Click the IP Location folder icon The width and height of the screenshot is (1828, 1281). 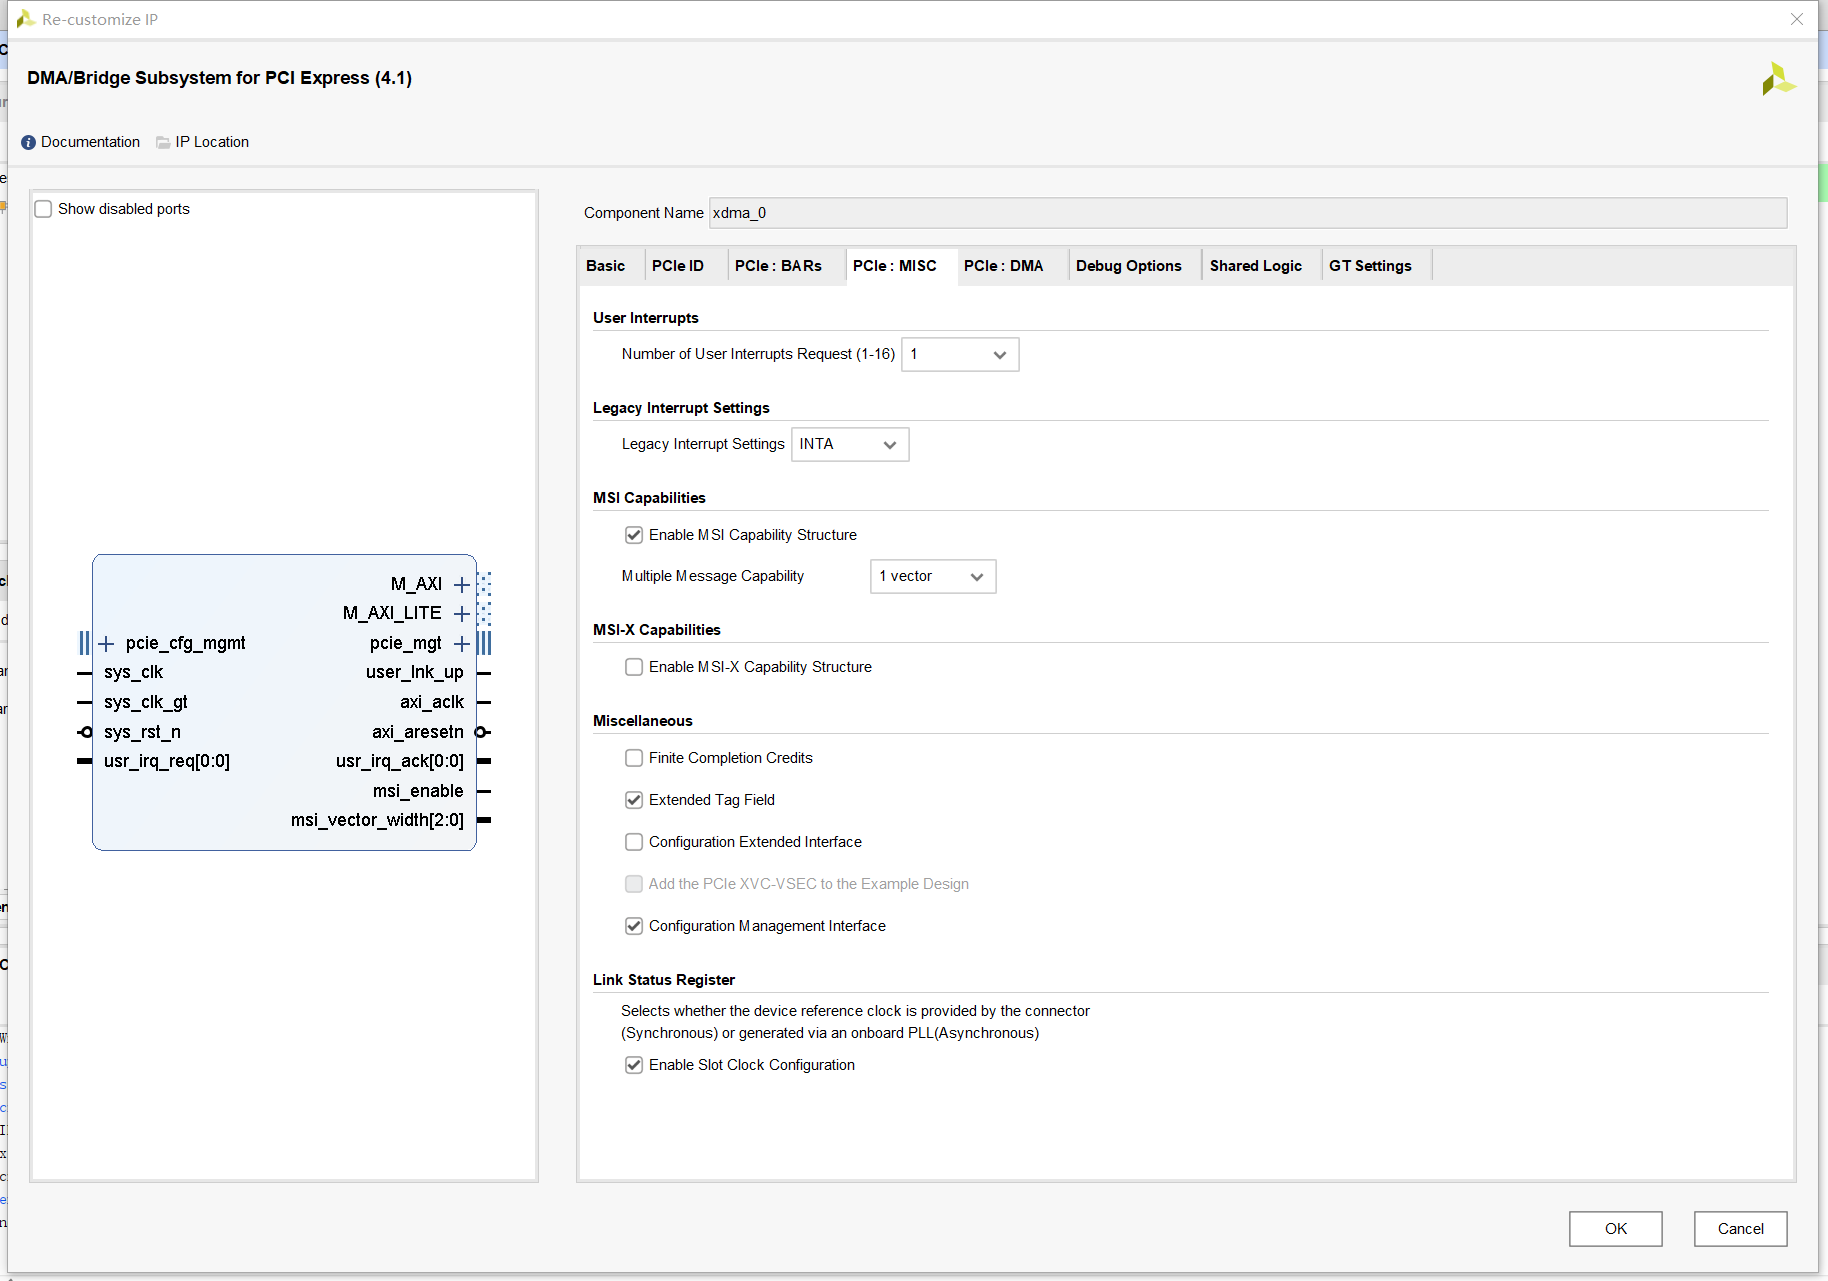[x=163, y=142]
